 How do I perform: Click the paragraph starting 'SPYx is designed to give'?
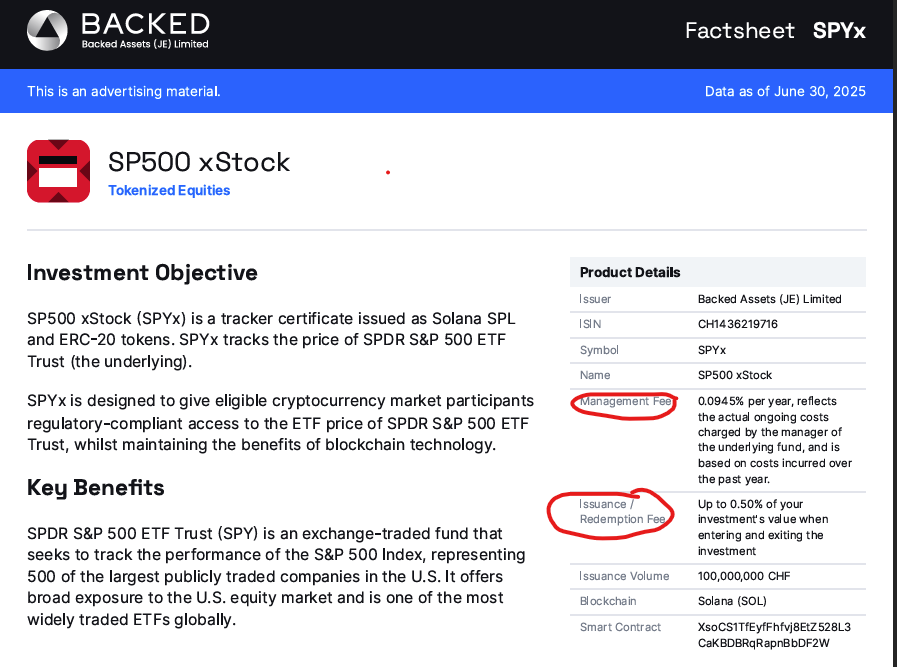[280, 423]
